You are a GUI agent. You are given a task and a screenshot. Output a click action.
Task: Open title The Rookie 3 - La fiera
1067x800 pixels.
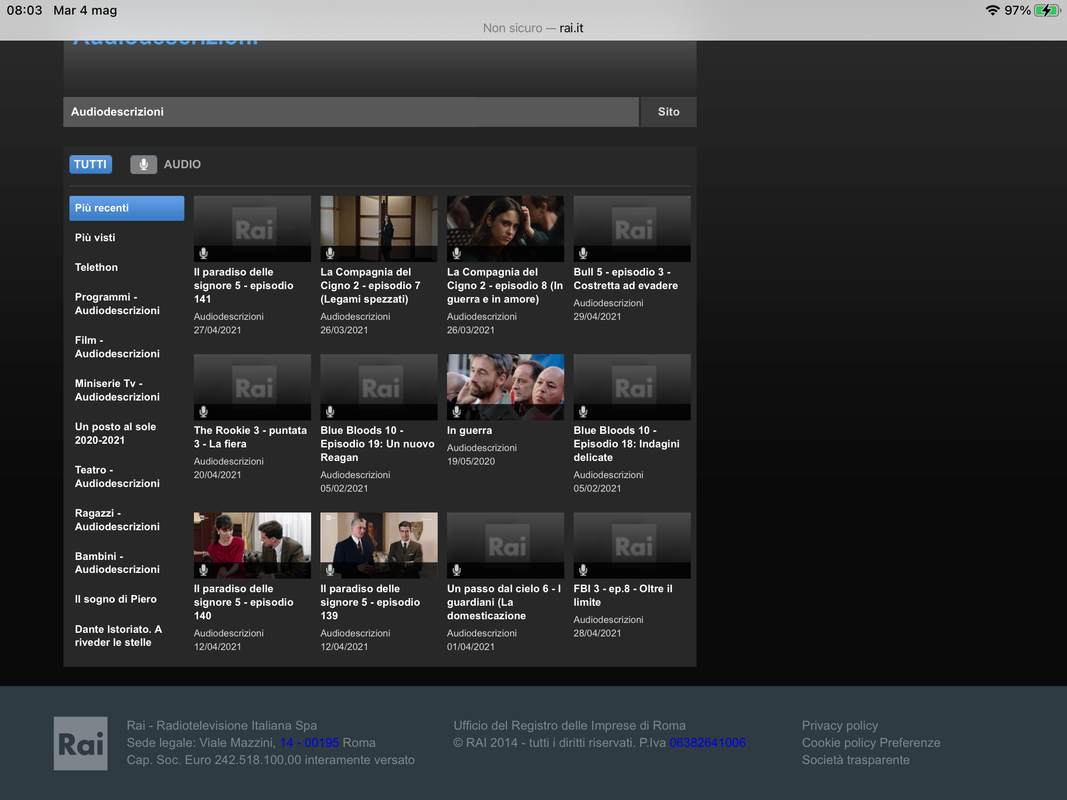point(250,437)
